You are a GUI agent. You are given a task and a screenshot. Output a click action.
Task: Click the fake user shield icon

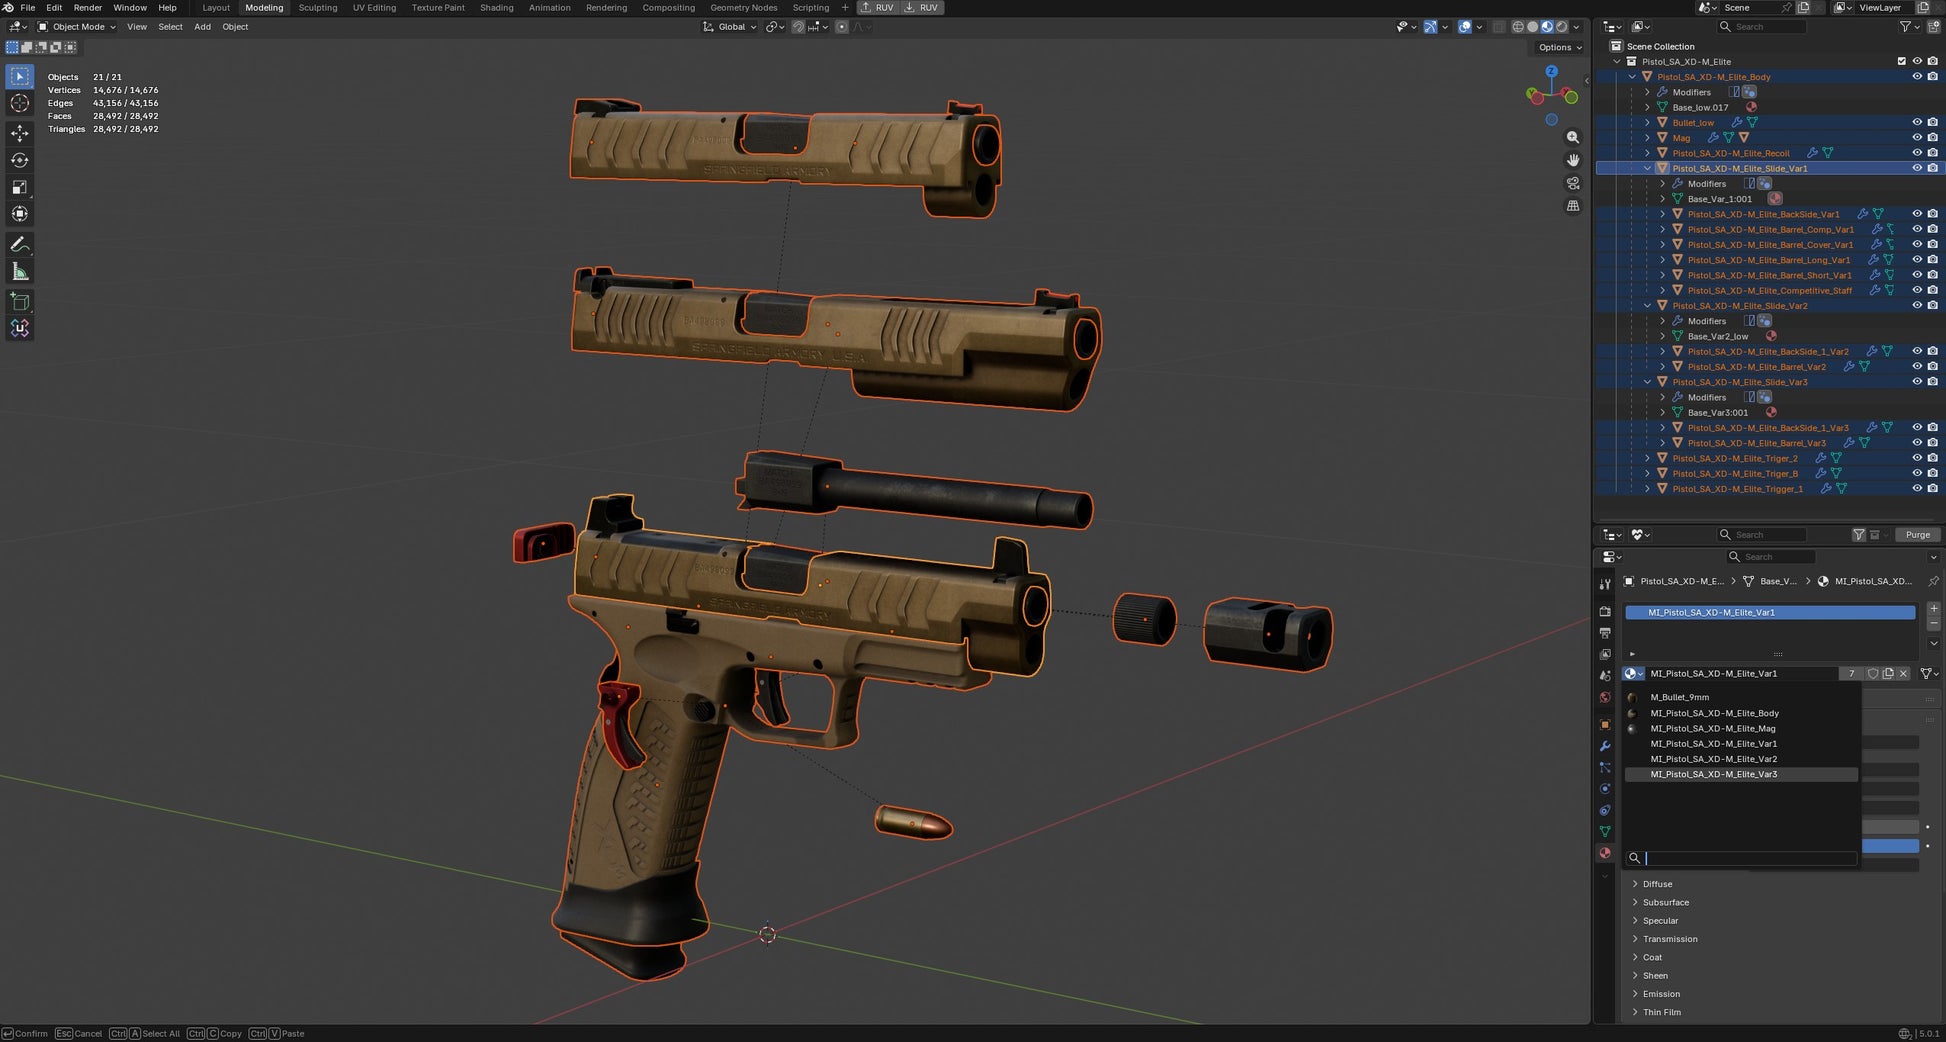coord(1873,674)
